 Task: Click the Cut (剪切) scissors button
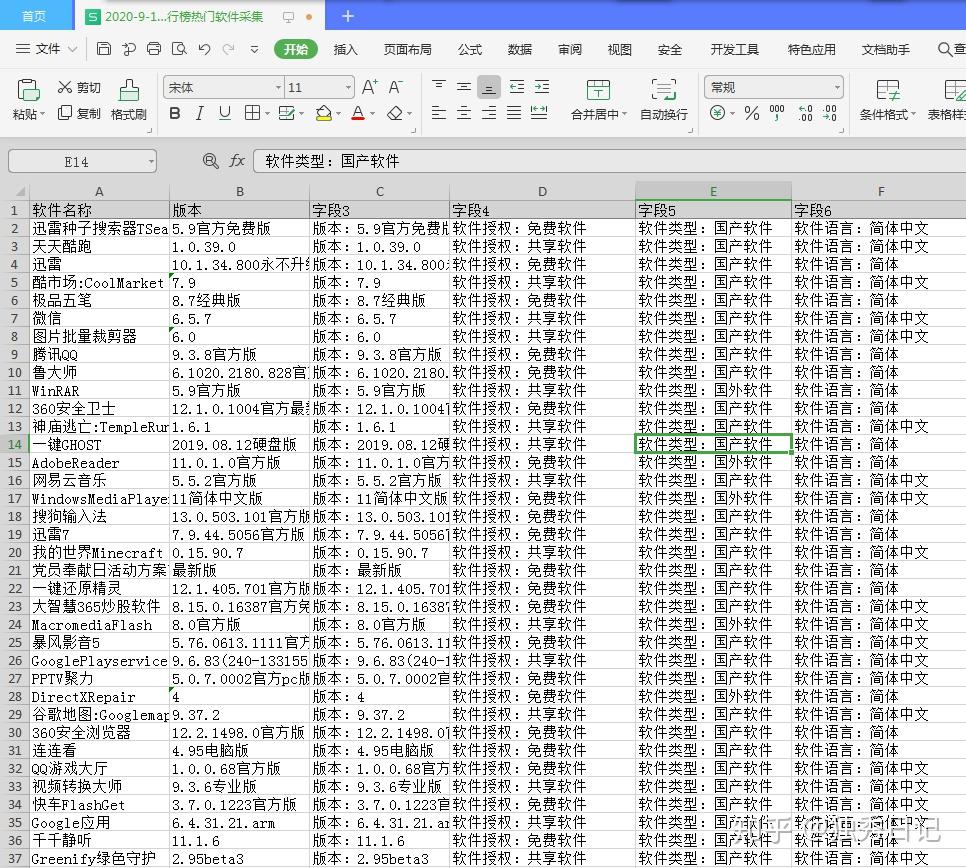pyautogui.click(x=79, y=87)
